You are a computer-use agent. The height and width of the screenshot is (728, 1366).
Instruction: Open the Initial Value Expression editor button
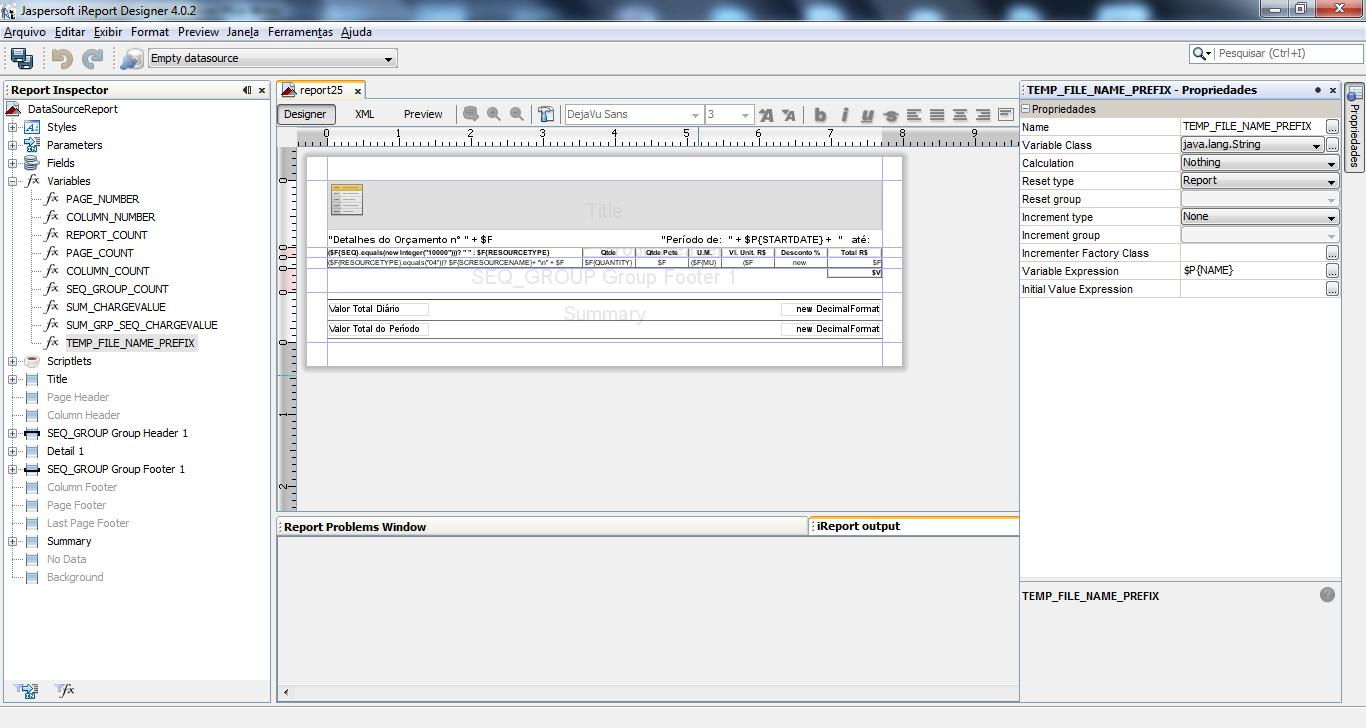pyautogui.click(x=1332, y=289)
